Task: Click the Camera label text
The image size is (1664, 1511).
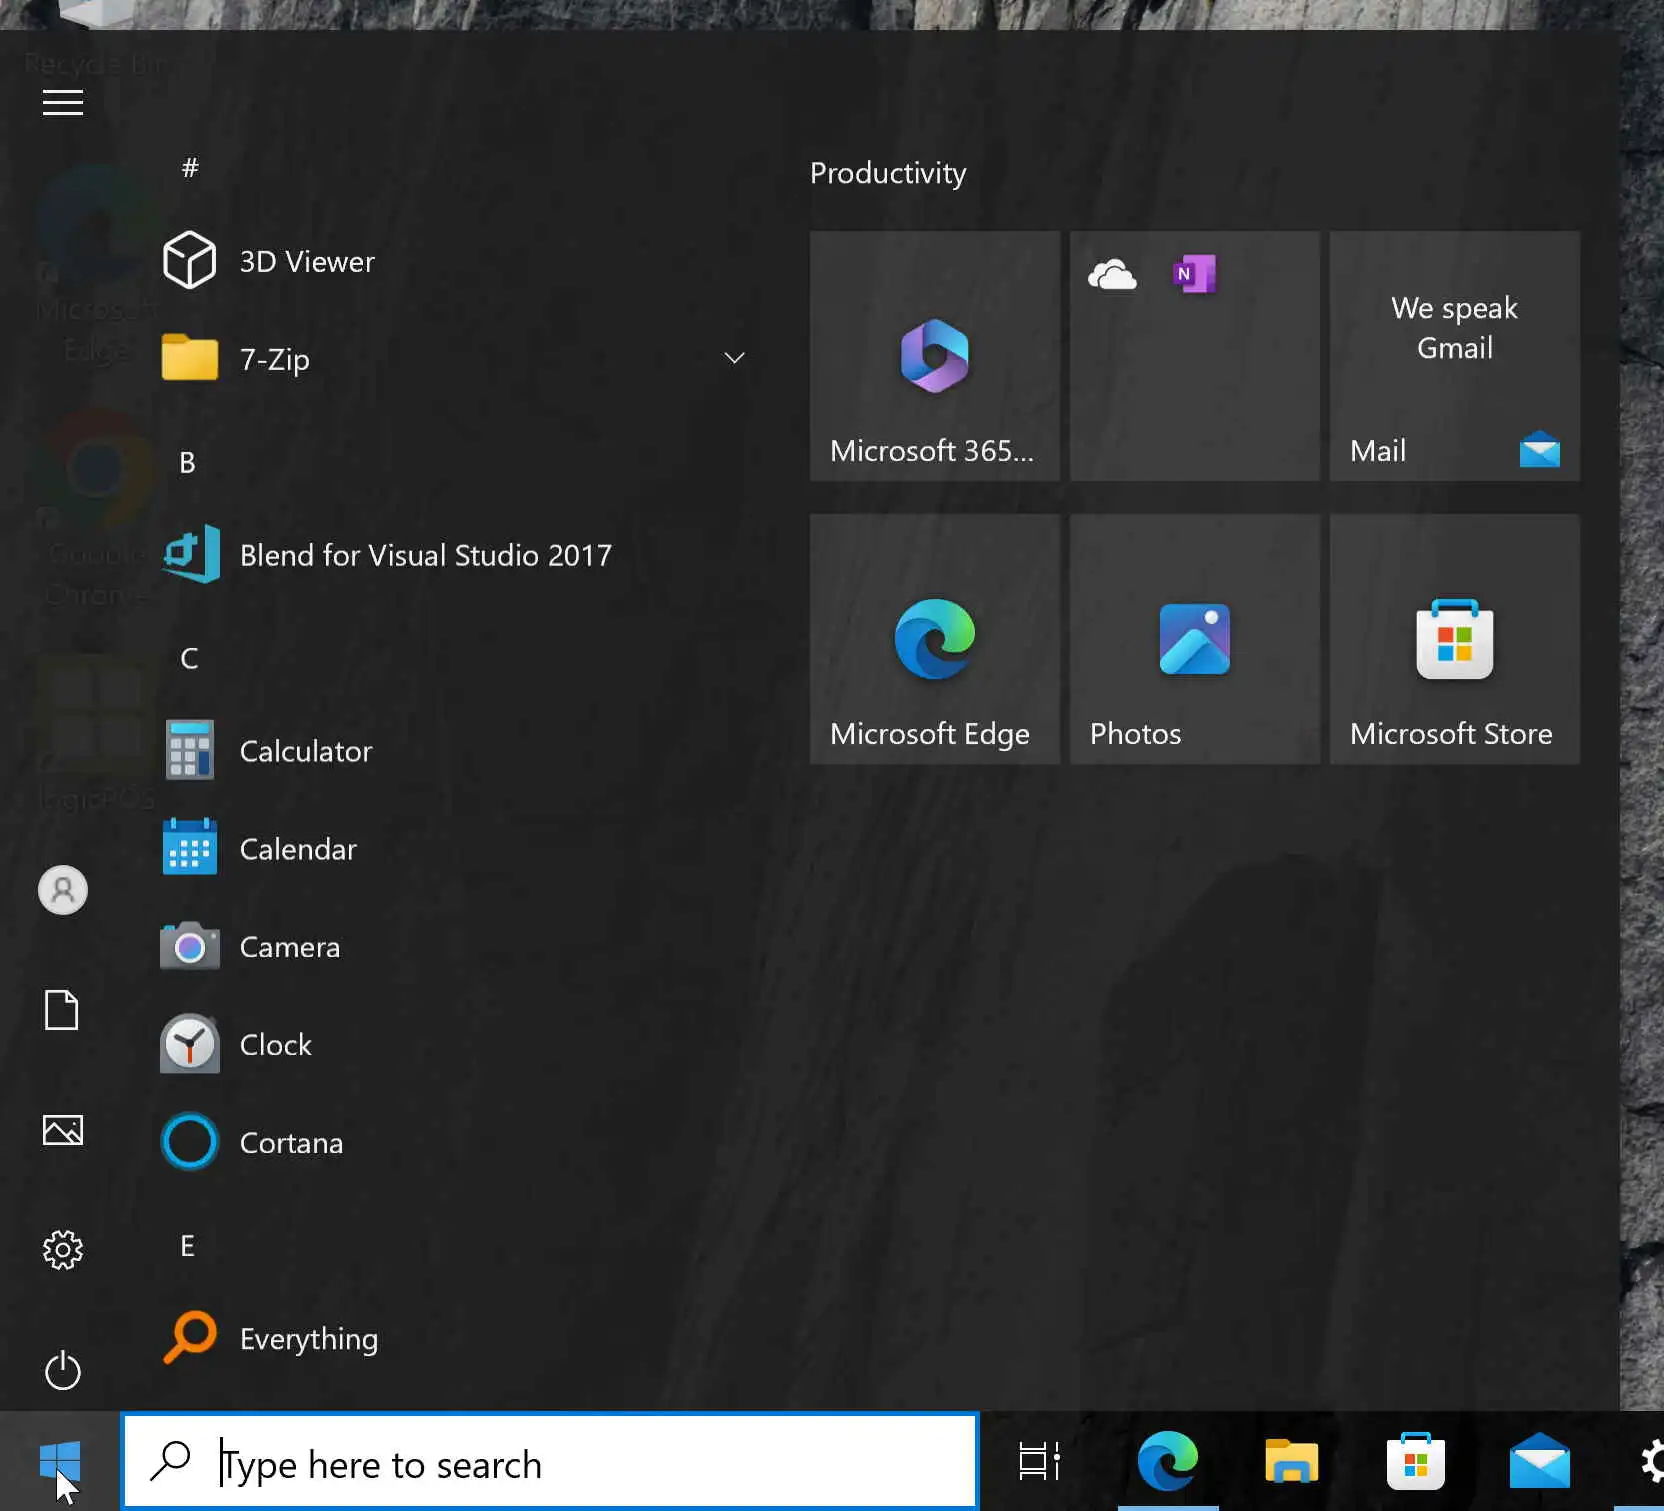Action: [290, 947]
